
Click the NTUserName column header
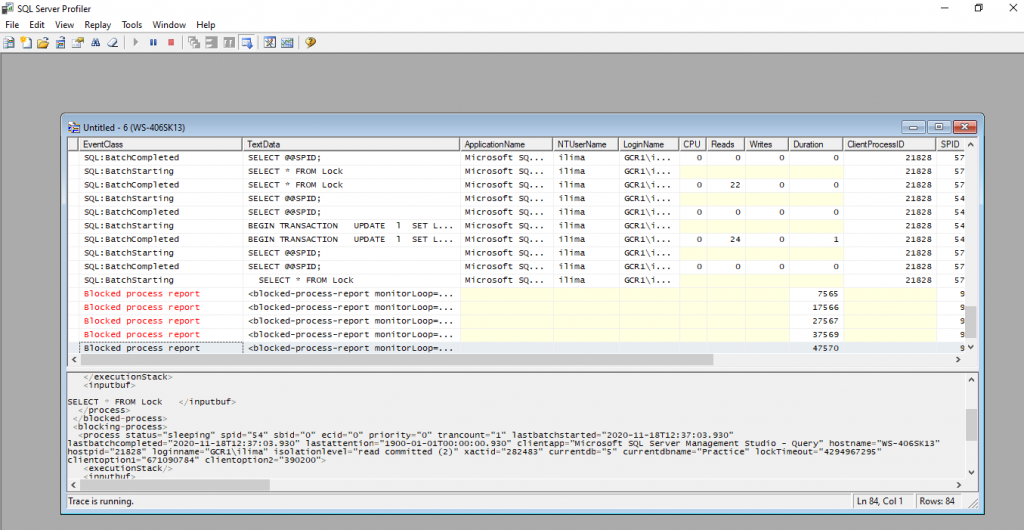click(x=586, y=144)
